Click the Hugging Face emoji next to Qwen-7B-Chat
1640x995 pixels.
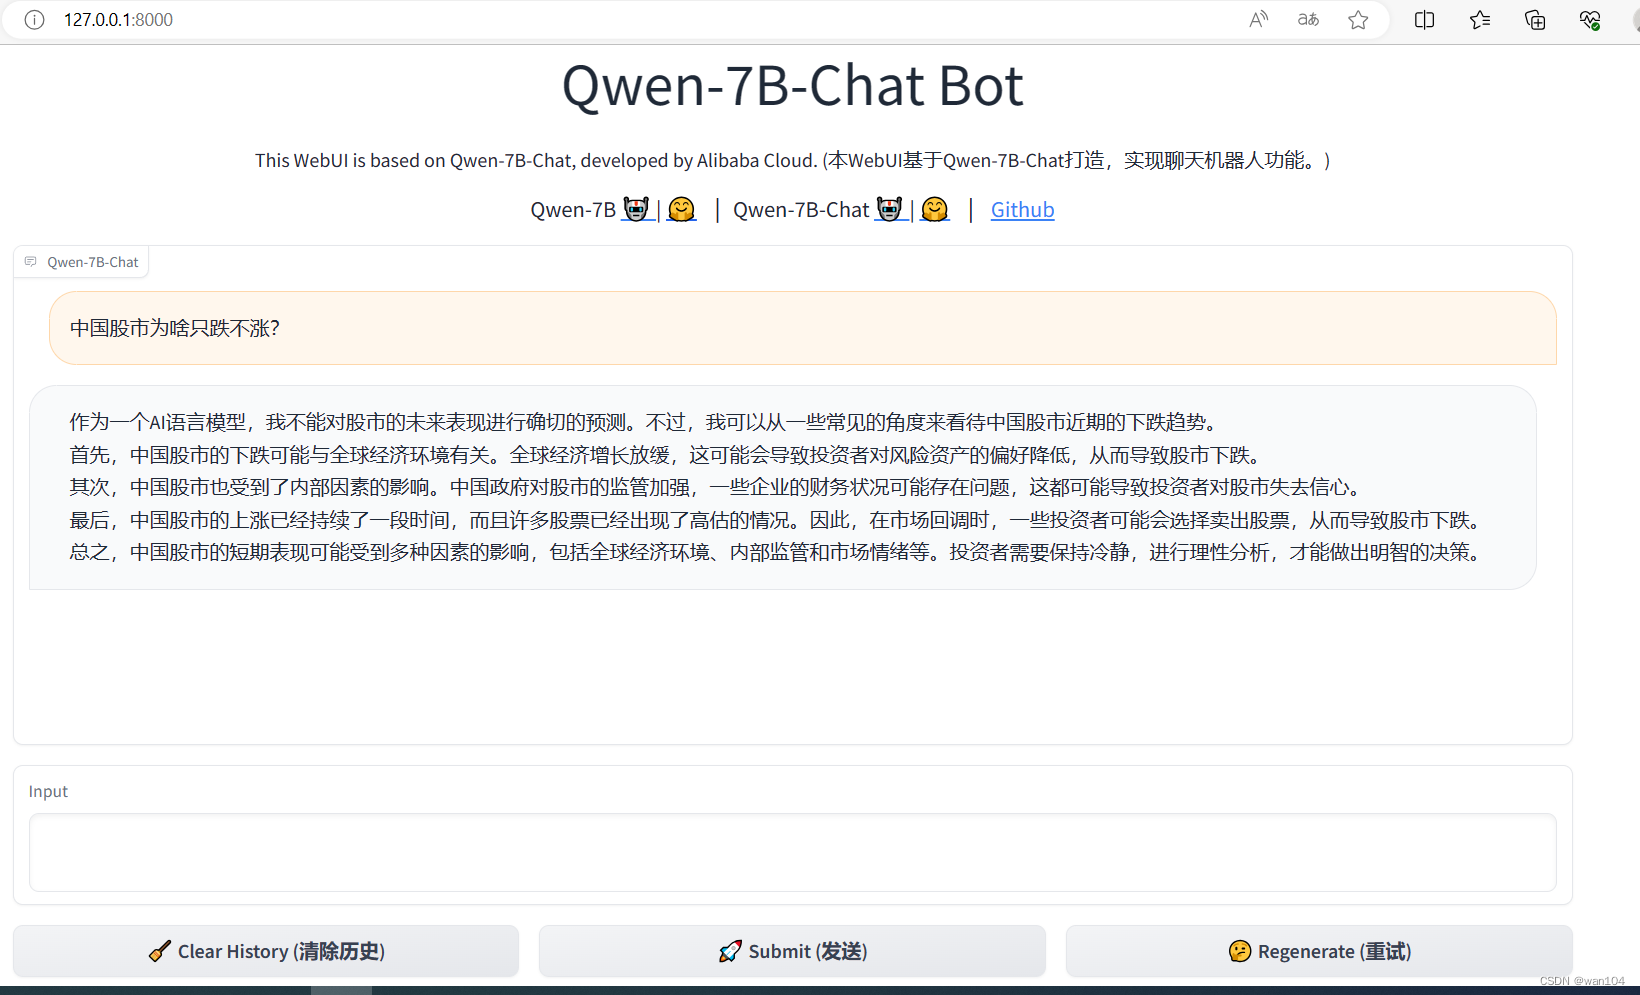(x=935, y=209)
